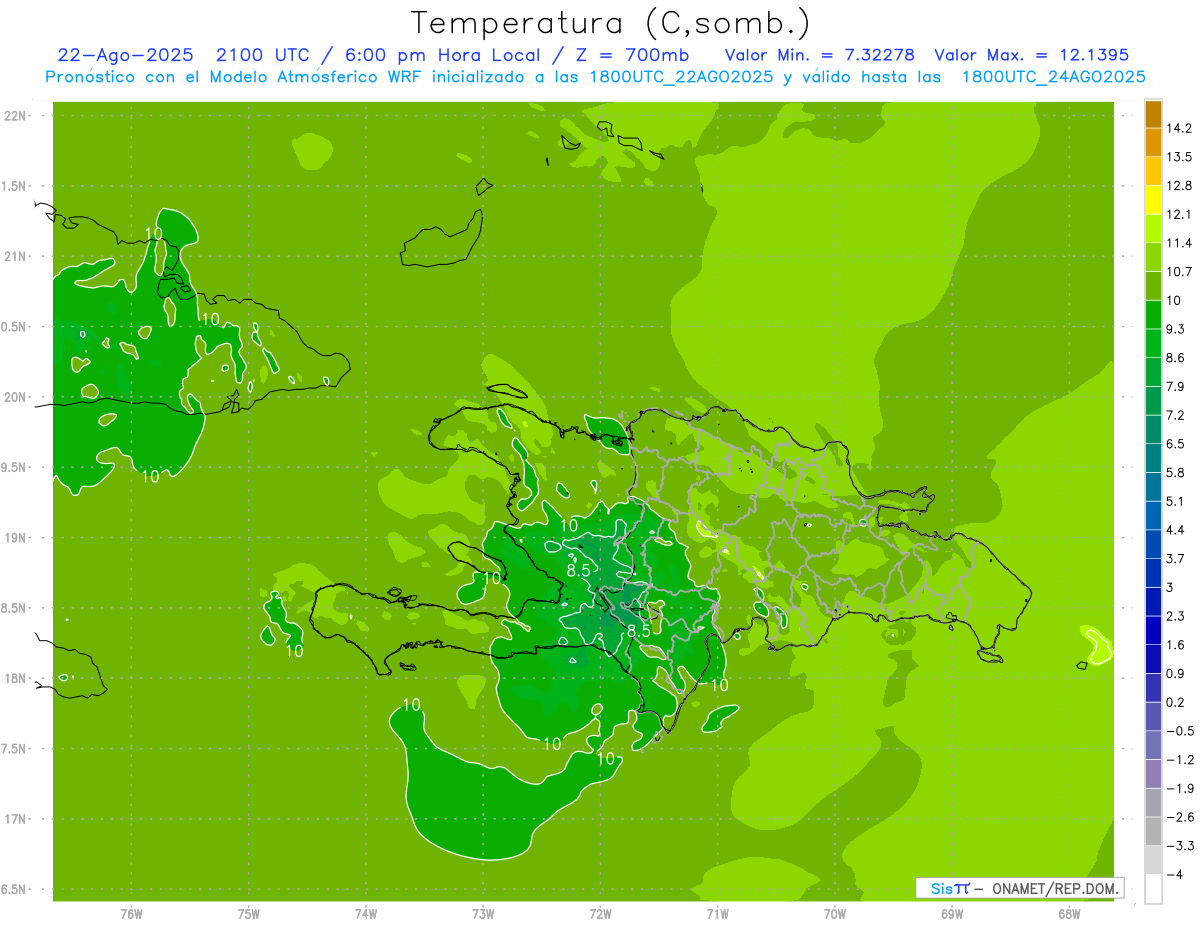
Task: Select valid-until time "1800UTC_24AGO2025"
Action: click(1053, 77)
